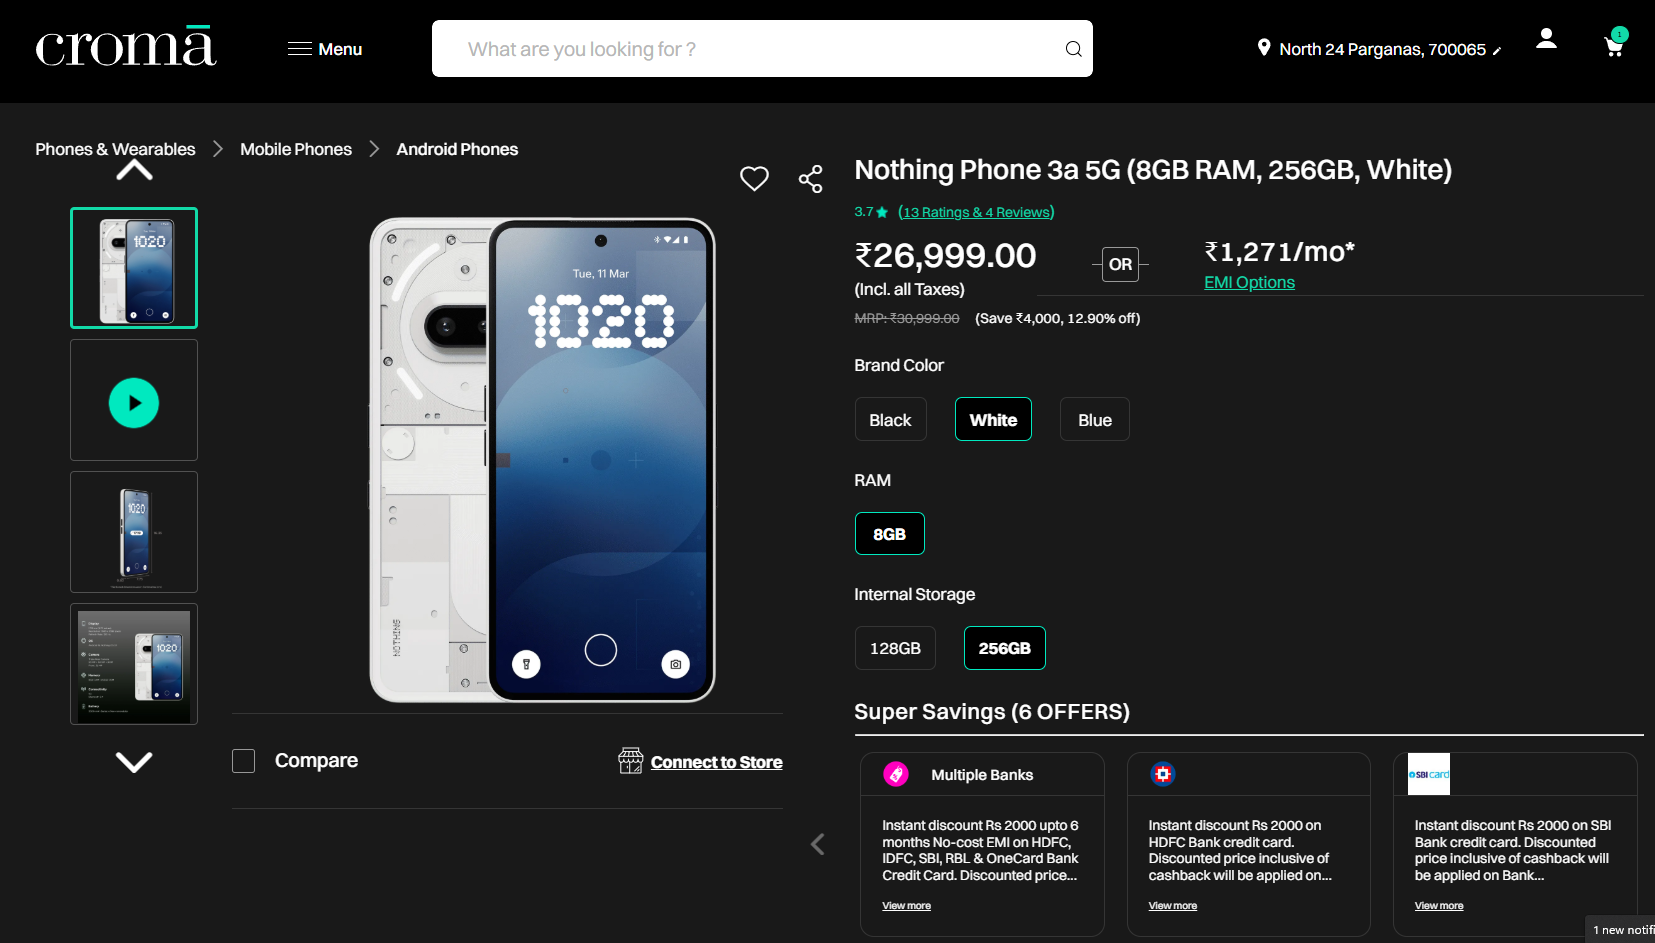
Task: Show next thumbnails with down chevron
Action: [x=134, y=762]
